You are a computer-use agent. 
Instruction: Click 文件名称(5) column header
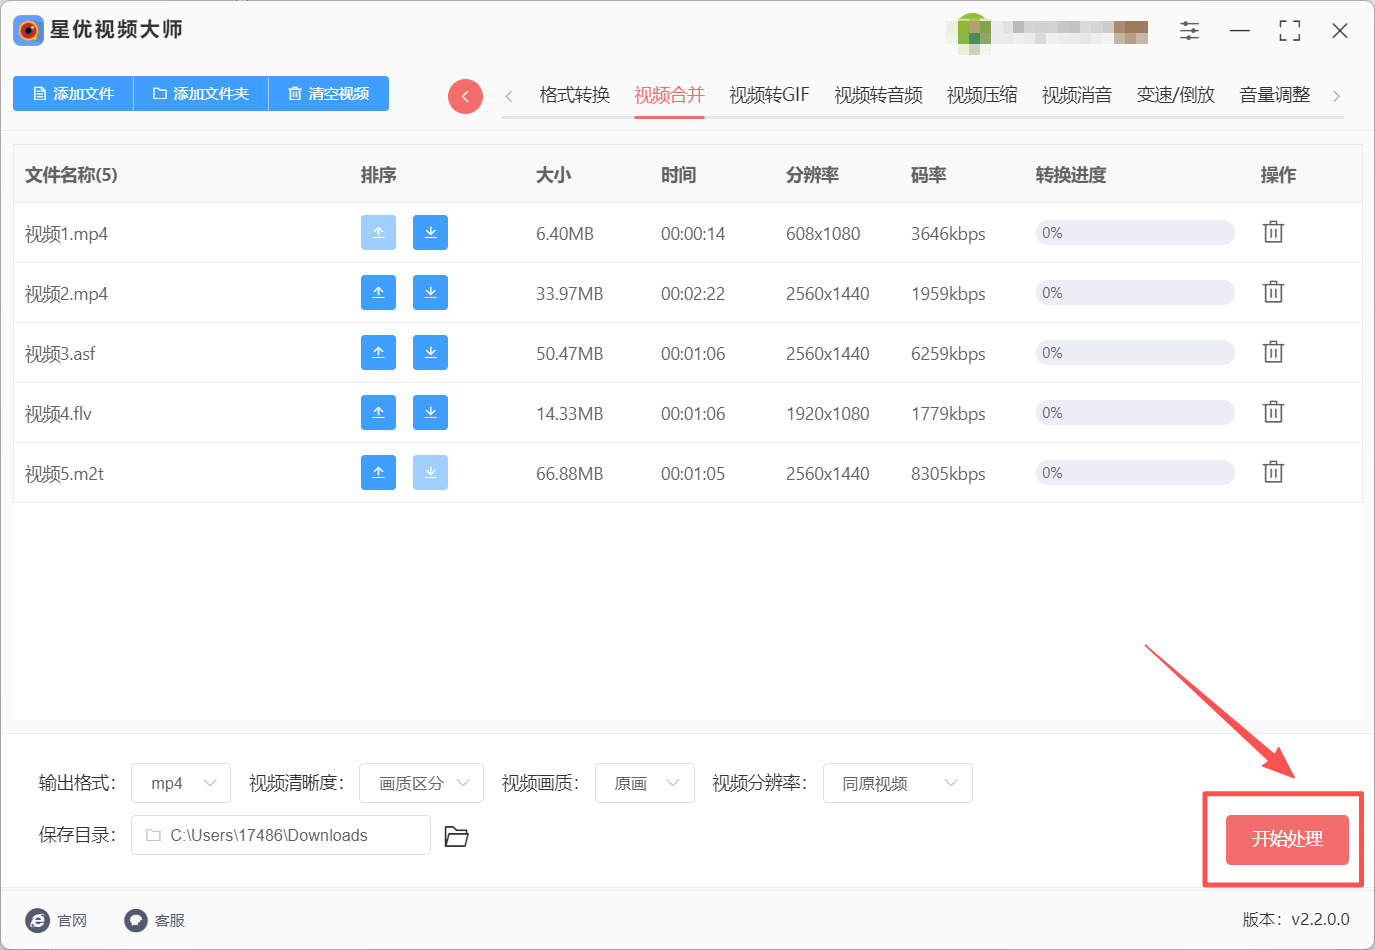click(71, 175)
